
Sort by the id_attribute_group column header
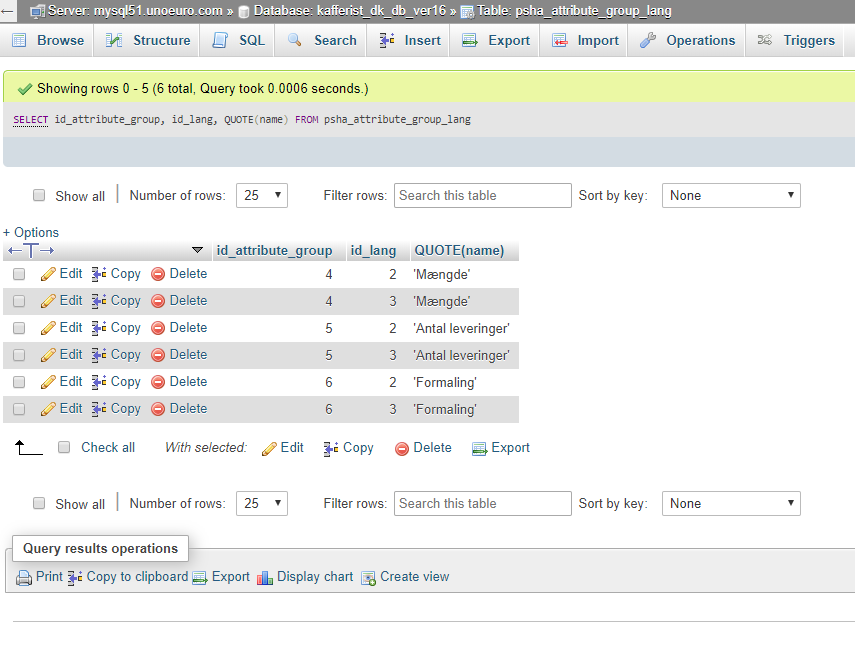[274, 251]
